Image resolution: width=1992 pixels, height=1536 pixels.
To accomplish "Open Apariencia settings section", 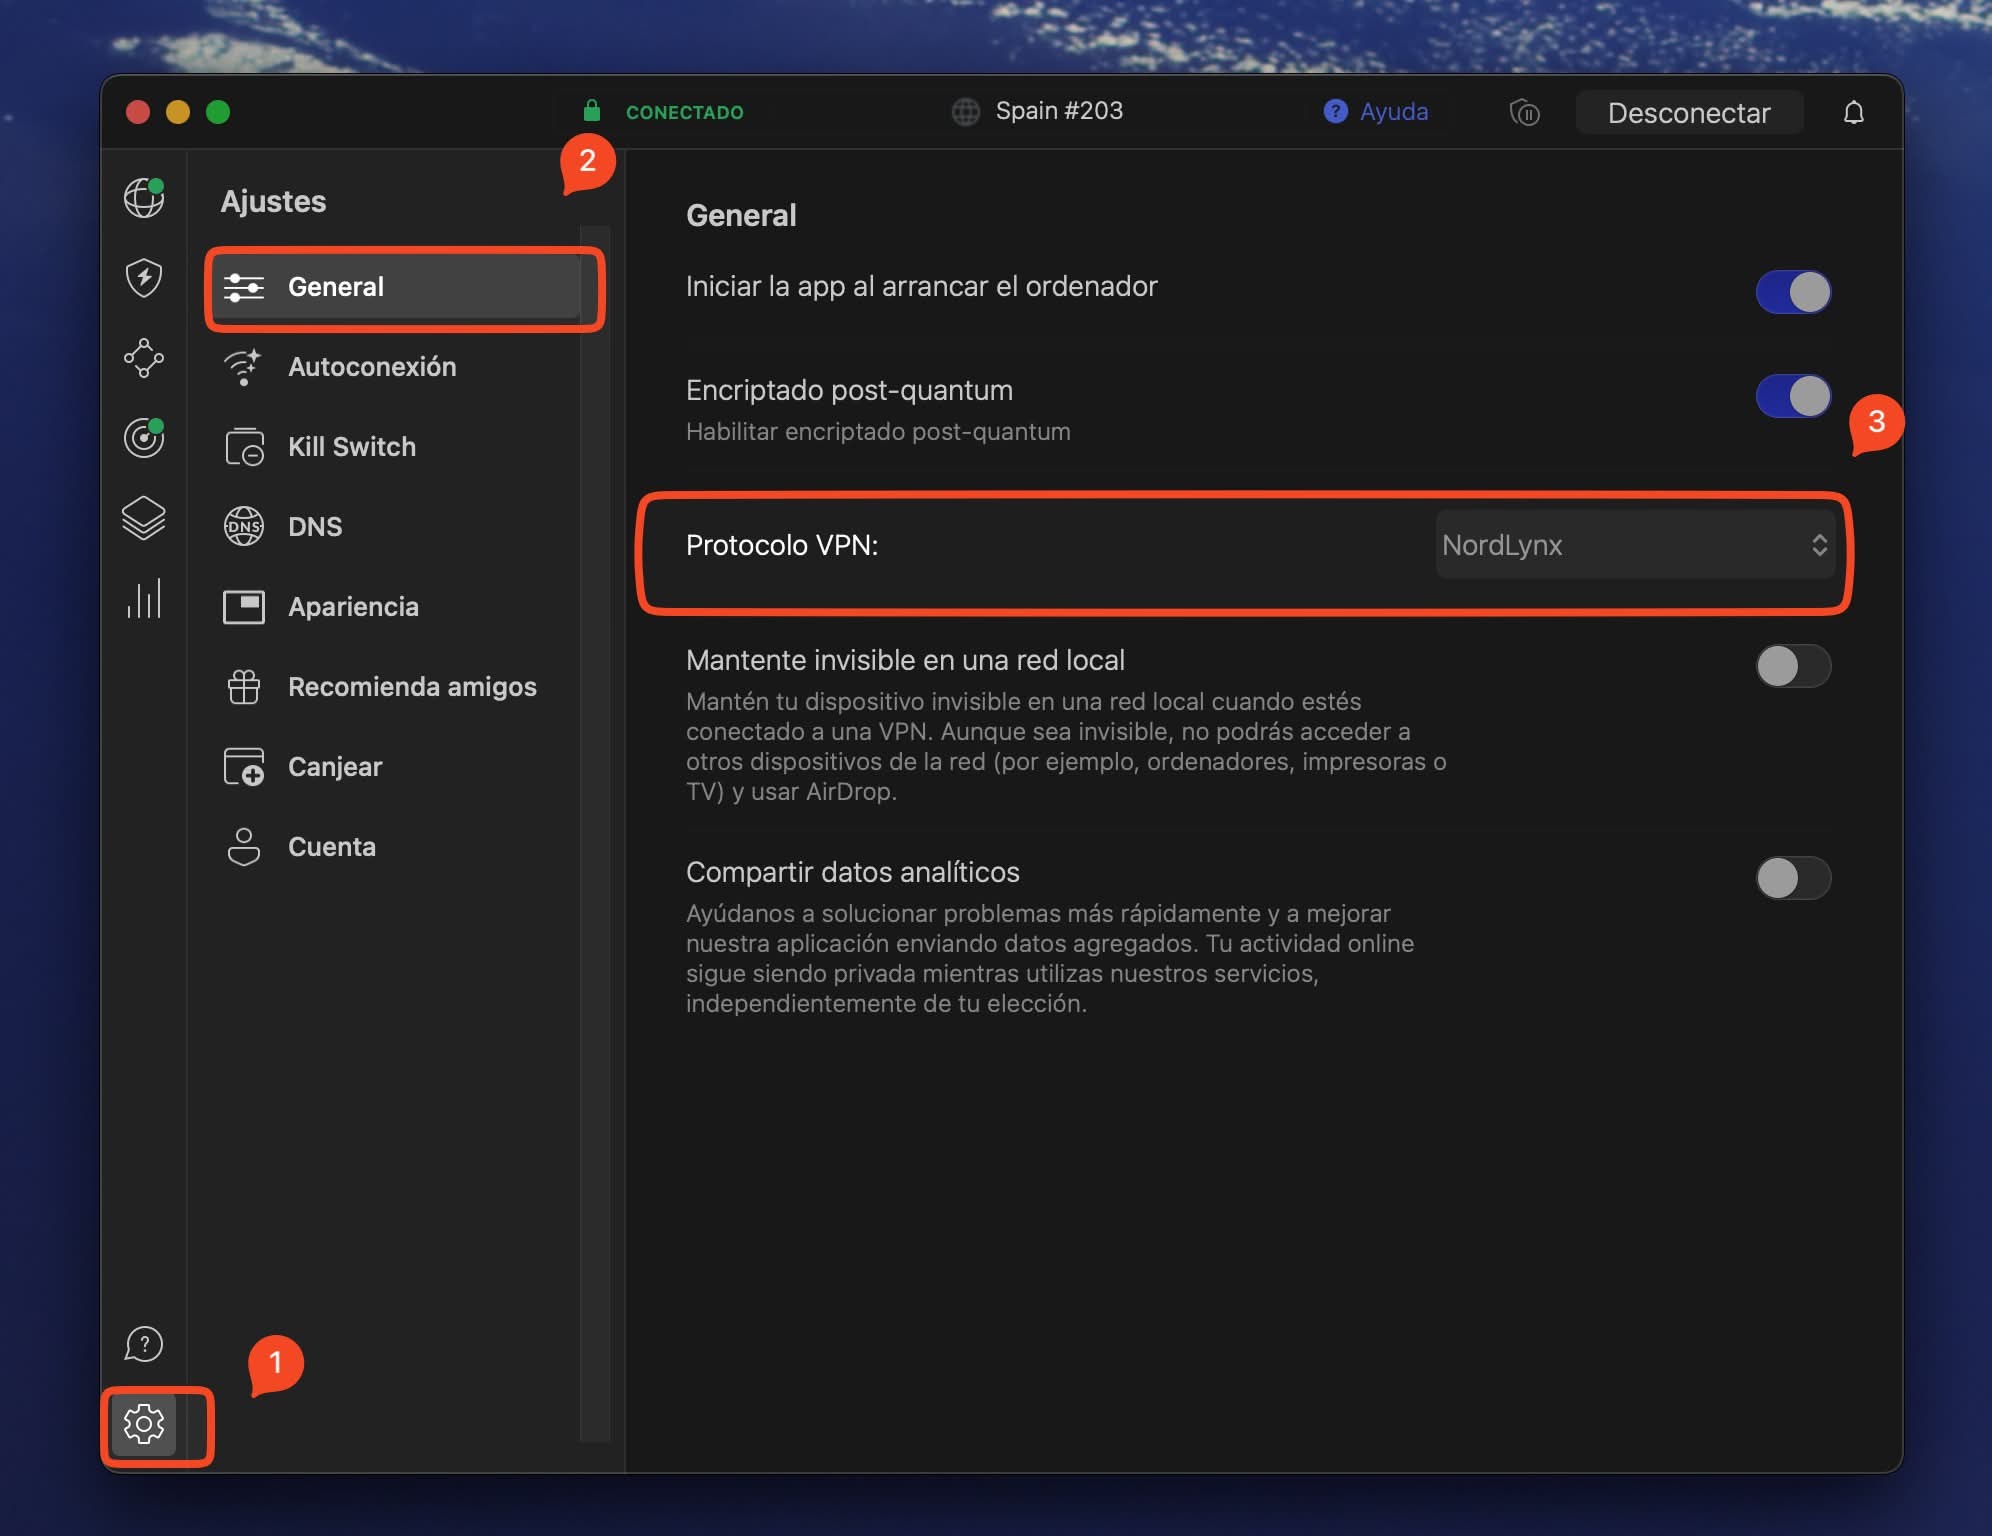I will (x=396, y=607).
